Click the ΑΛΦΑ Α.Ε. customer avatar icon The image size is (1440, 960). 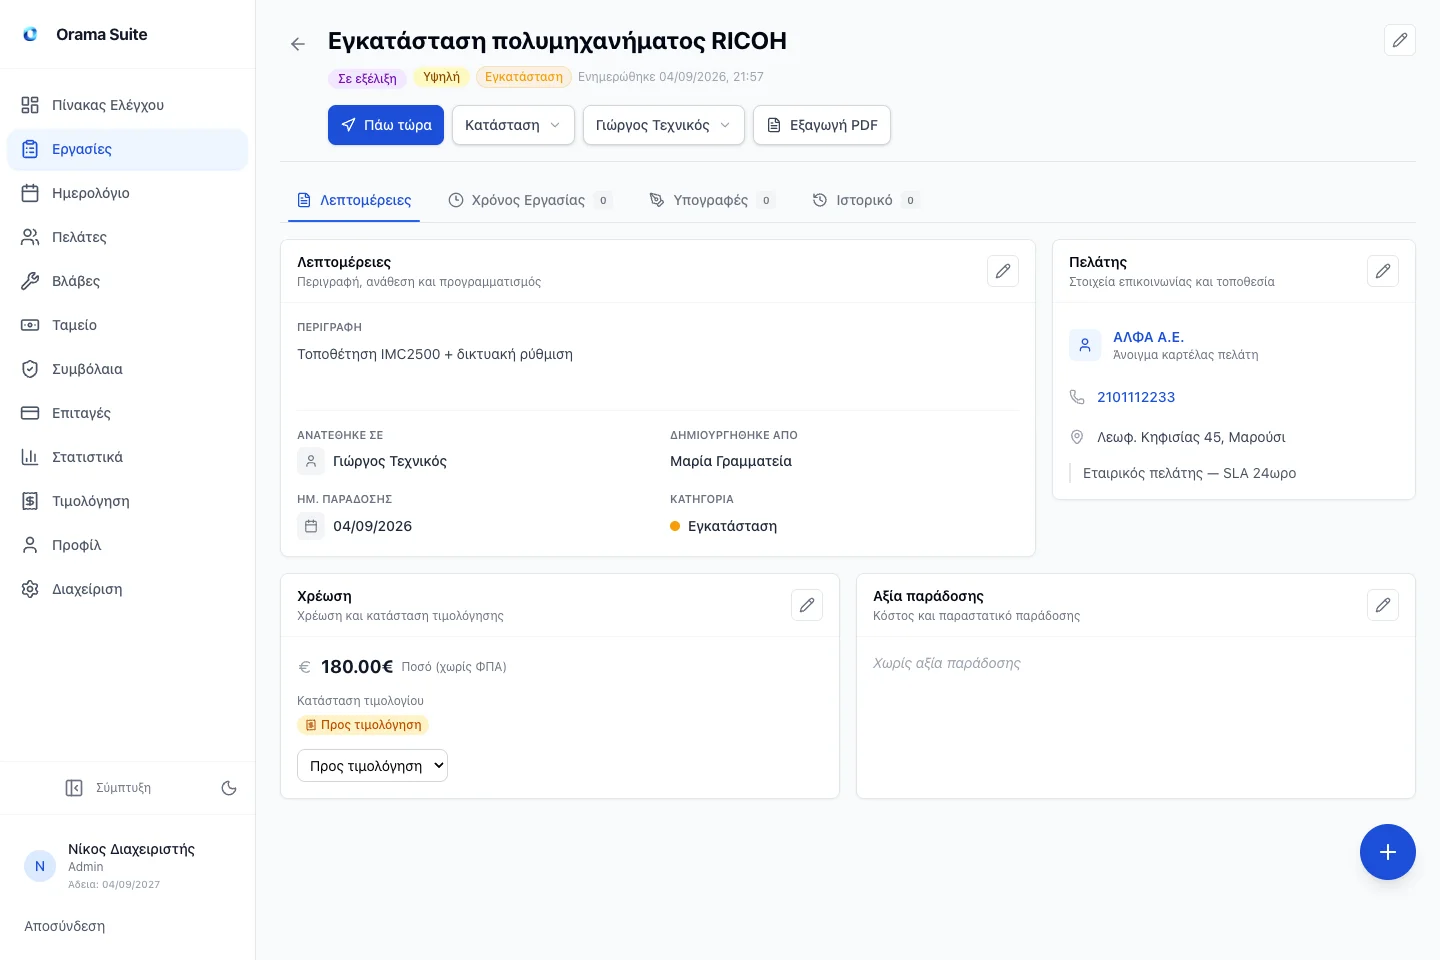pyautogui.click(x=1085, y=345)
